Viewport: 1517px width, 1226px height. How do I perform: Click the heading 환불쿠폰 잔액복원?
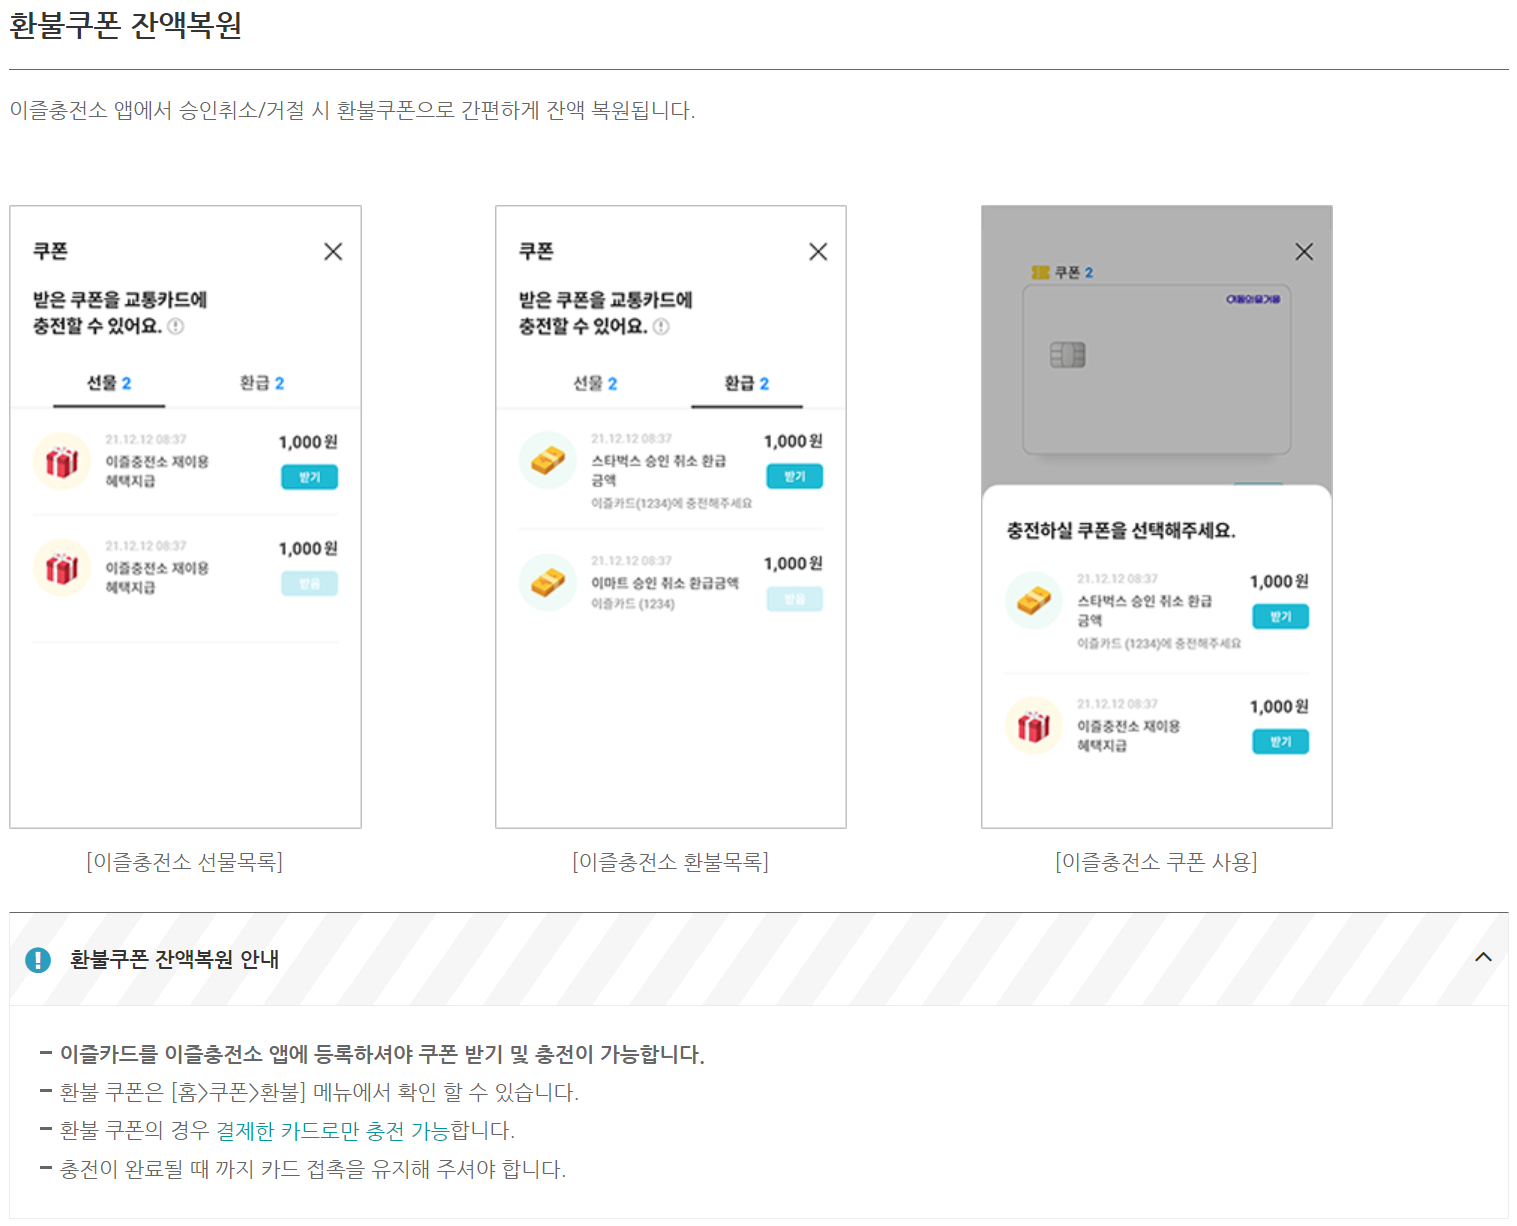pyautogui.click(x=126, y=24)
